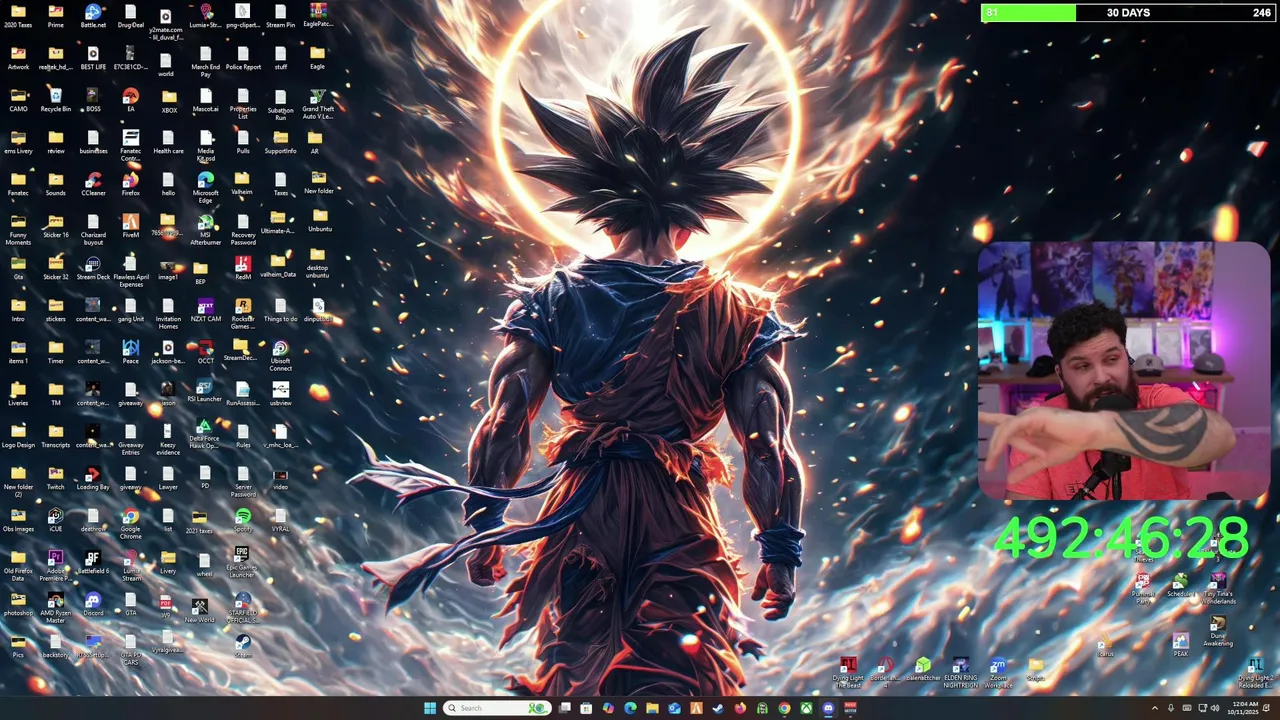The image size is (1280, 720).
Task: Select the Police Report file
Action: tap(243, 58)
